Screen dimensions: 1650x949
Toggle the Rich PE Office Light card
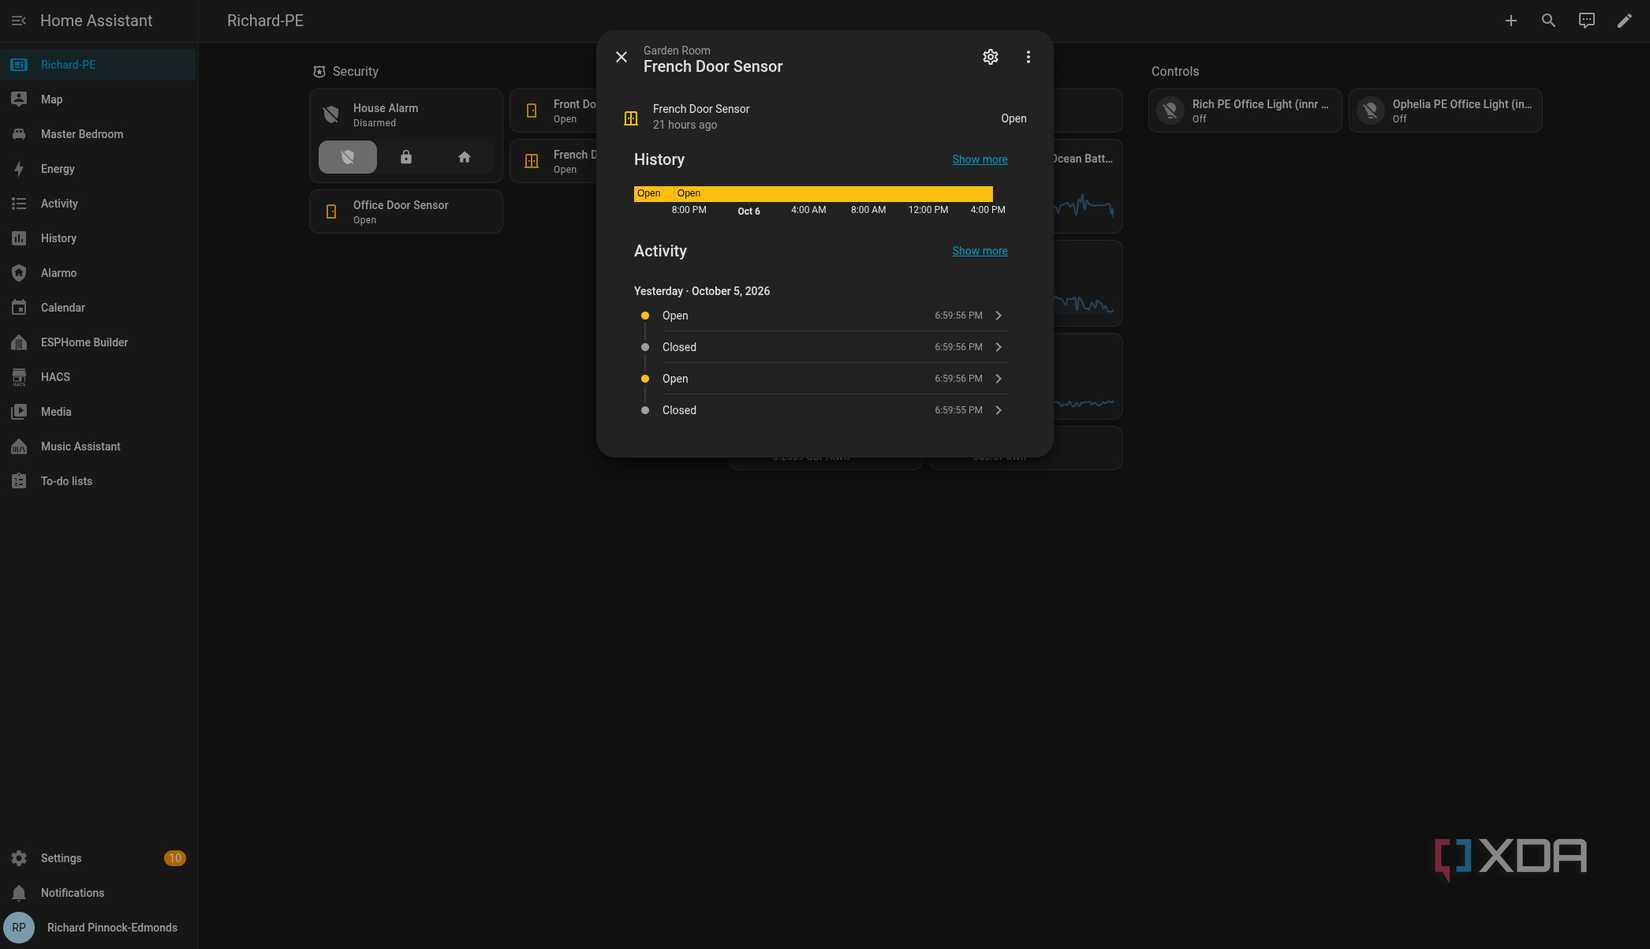pos(1245,110)
